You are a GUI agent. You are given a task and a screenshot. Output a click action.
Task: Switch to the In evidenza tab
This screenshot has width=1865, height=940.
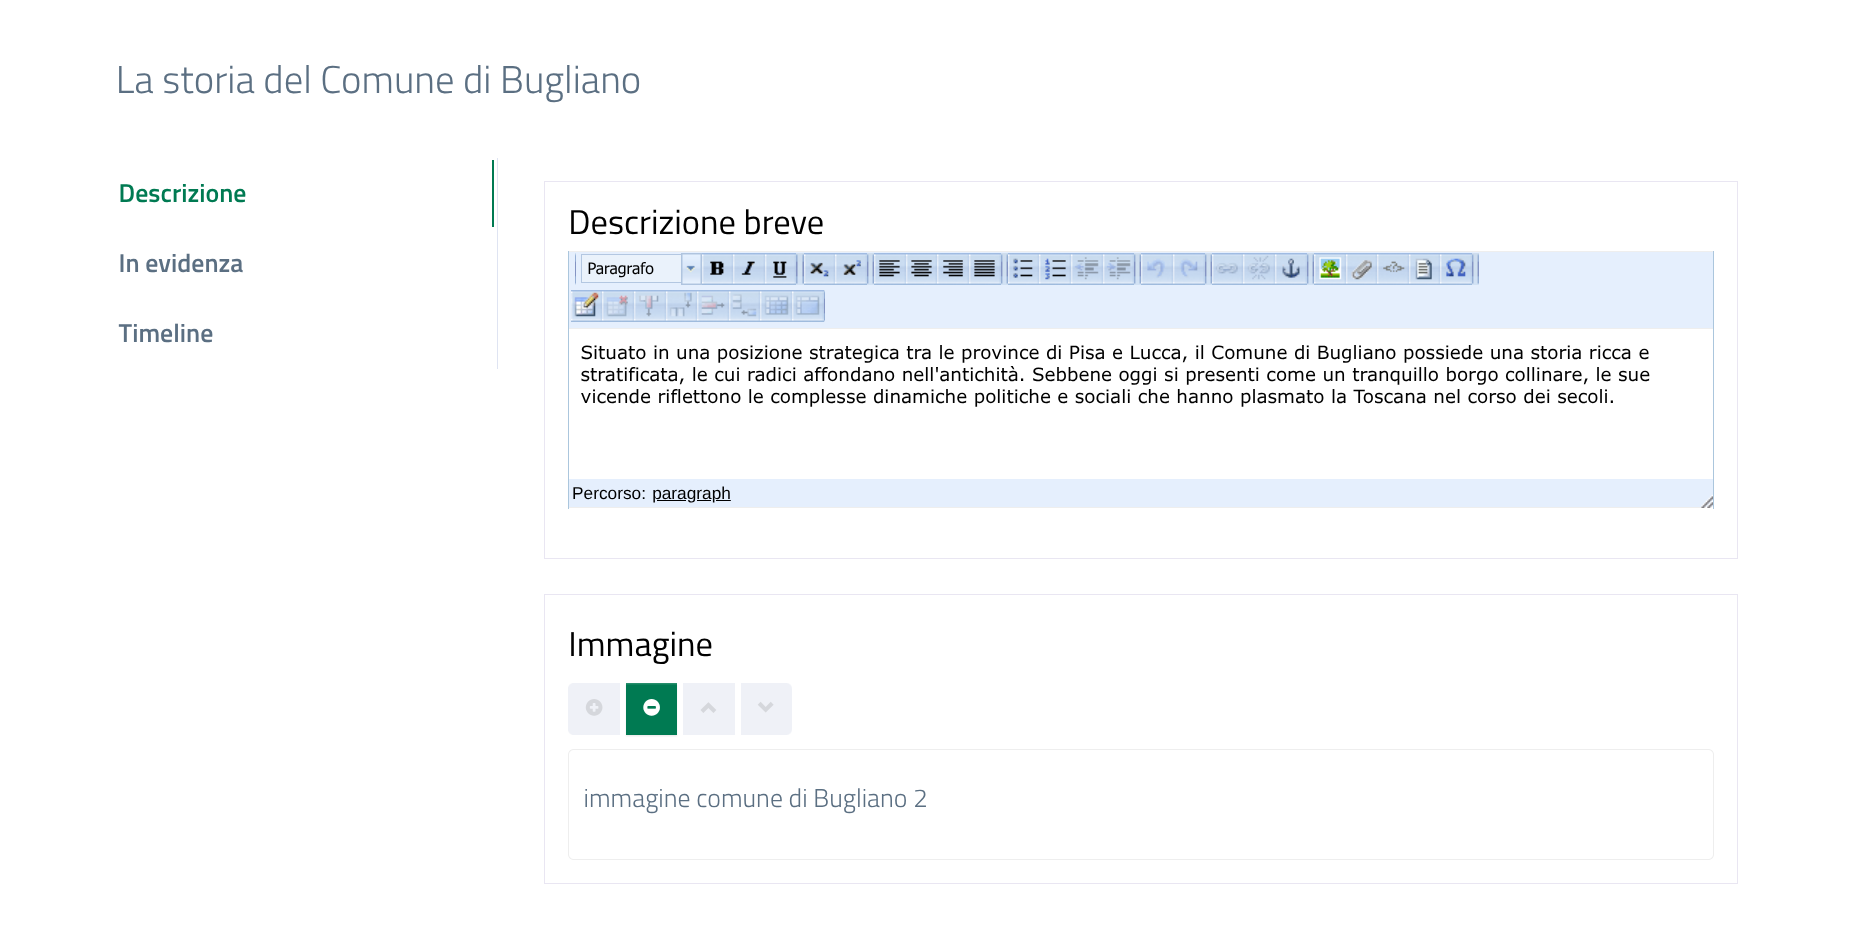181,264
